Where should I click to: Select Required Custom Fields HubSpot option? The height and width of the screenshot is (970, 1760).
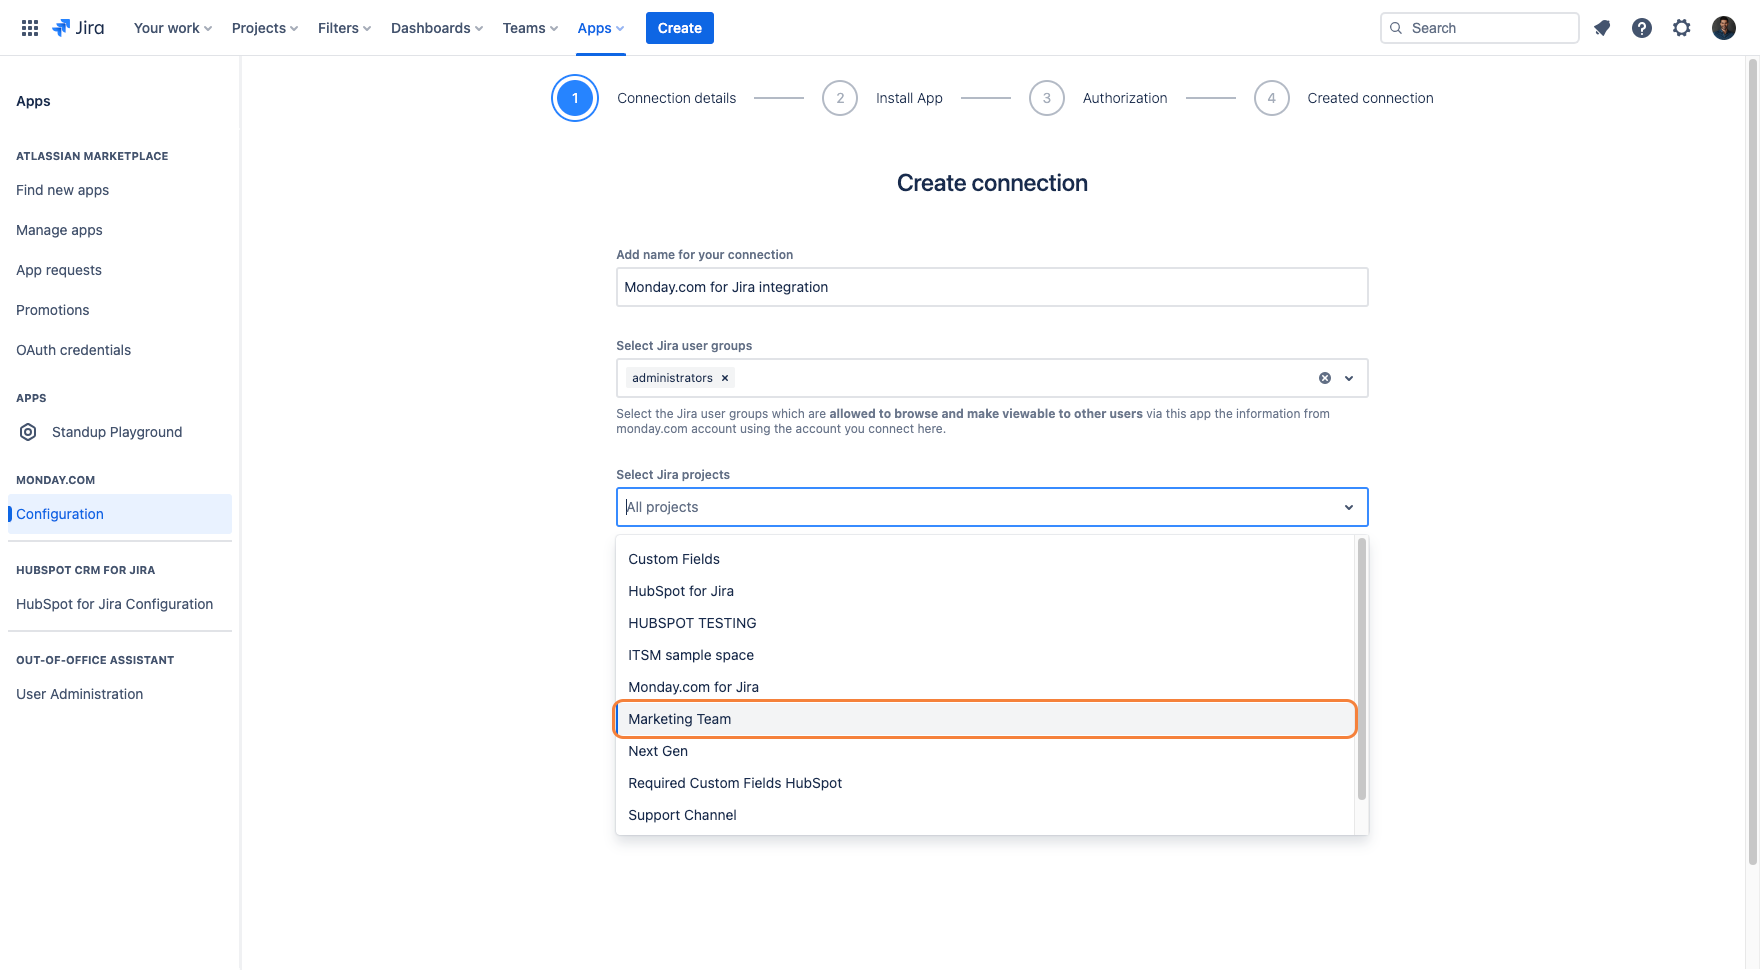coord(985,783)
